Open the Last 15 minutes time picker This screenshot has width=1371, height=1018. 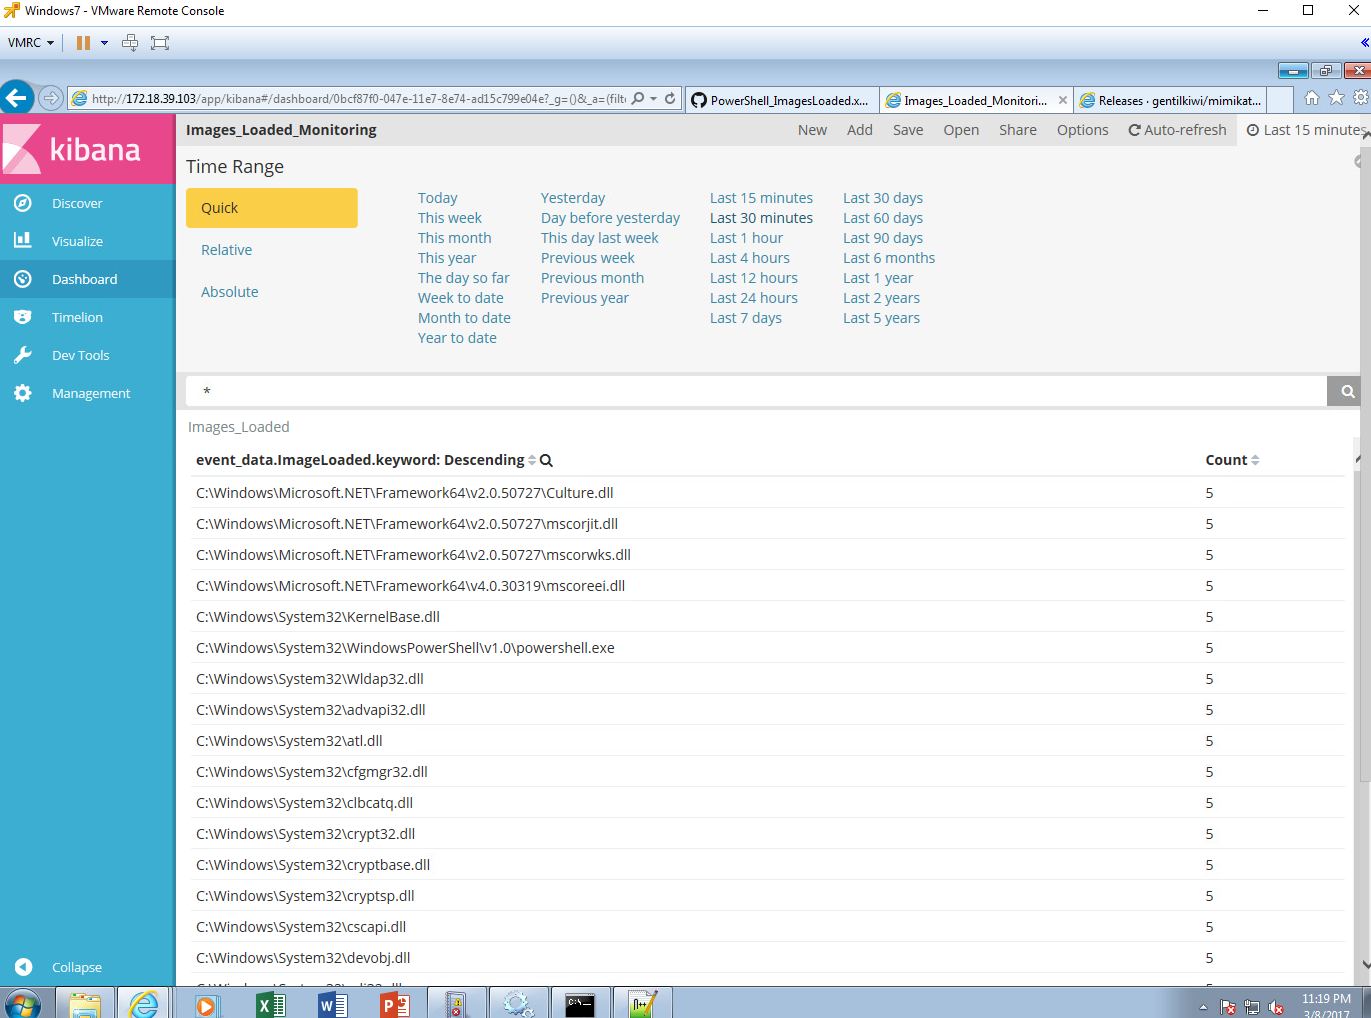click(x=1306, y=130)
